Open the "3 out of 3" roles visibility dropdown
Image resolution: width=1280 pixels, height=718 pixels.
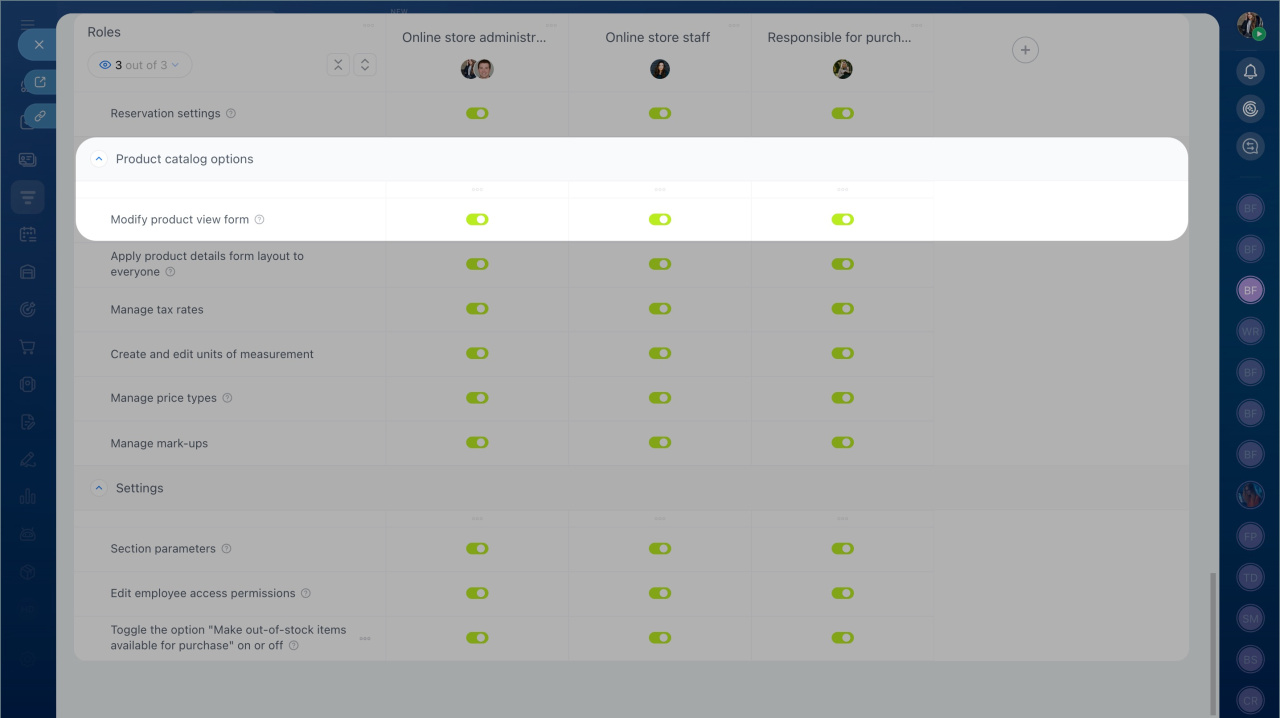point(139,65)
